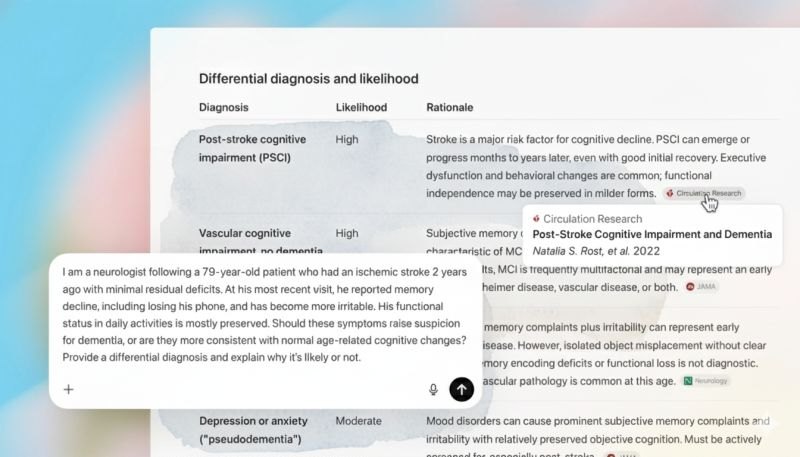Open the 'Post-Stroke Cognitive Impairment and Dementia' article link
This screenshot has width=800, height=457.
[x=652, y=234]
